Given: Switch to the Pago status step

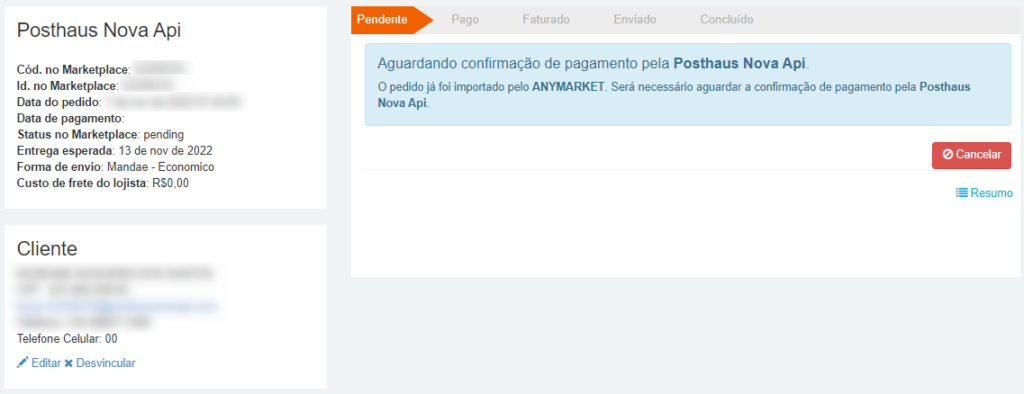Looking at the screenshot, I should (465, 20).
